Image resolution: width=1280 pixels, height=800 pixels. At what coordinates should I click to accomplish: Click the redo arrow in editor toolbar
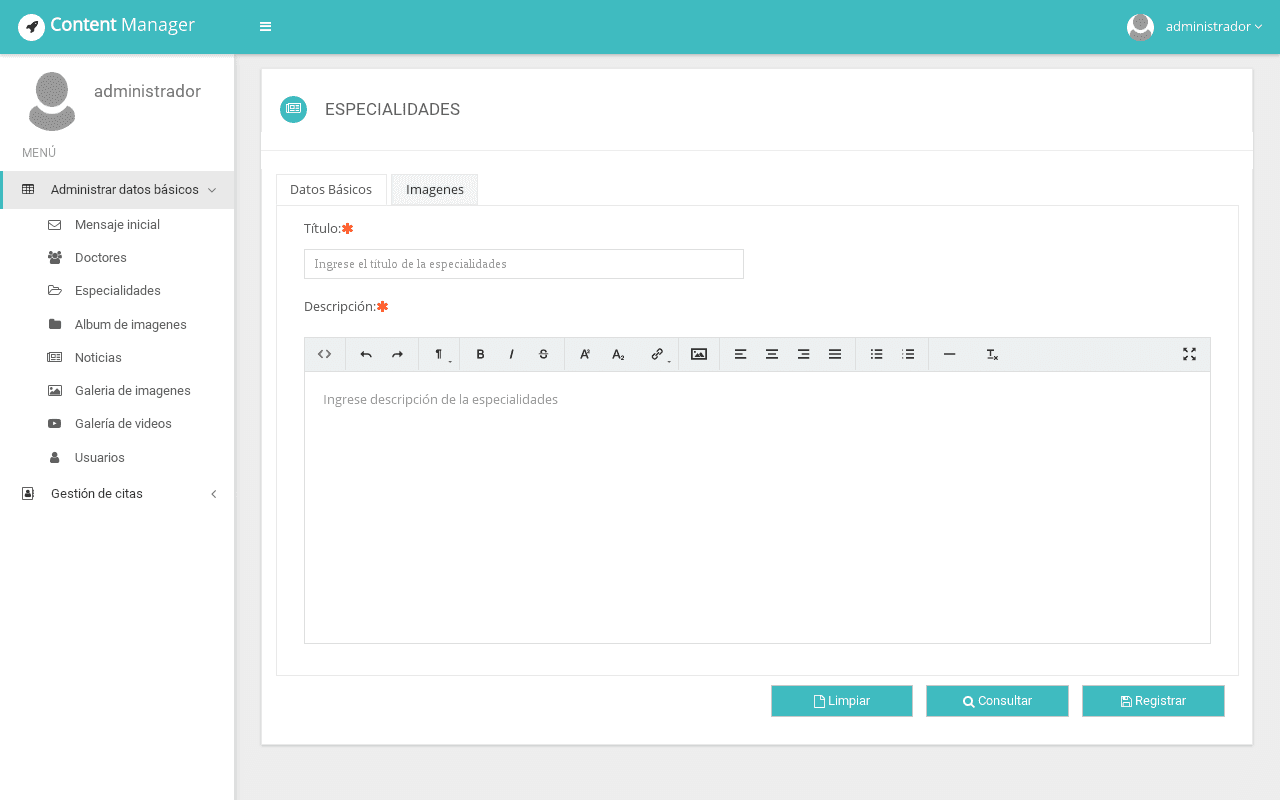[x=397, y=354]
